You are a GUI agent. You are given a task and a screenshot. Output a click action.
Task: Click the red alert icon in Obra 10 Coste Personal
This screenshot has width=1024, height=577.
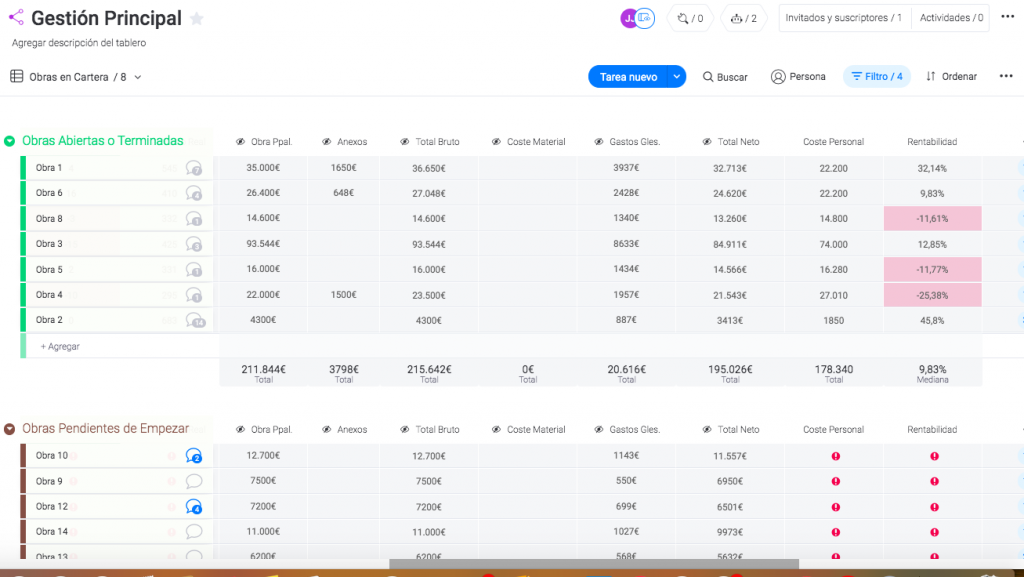coord(835,456)
